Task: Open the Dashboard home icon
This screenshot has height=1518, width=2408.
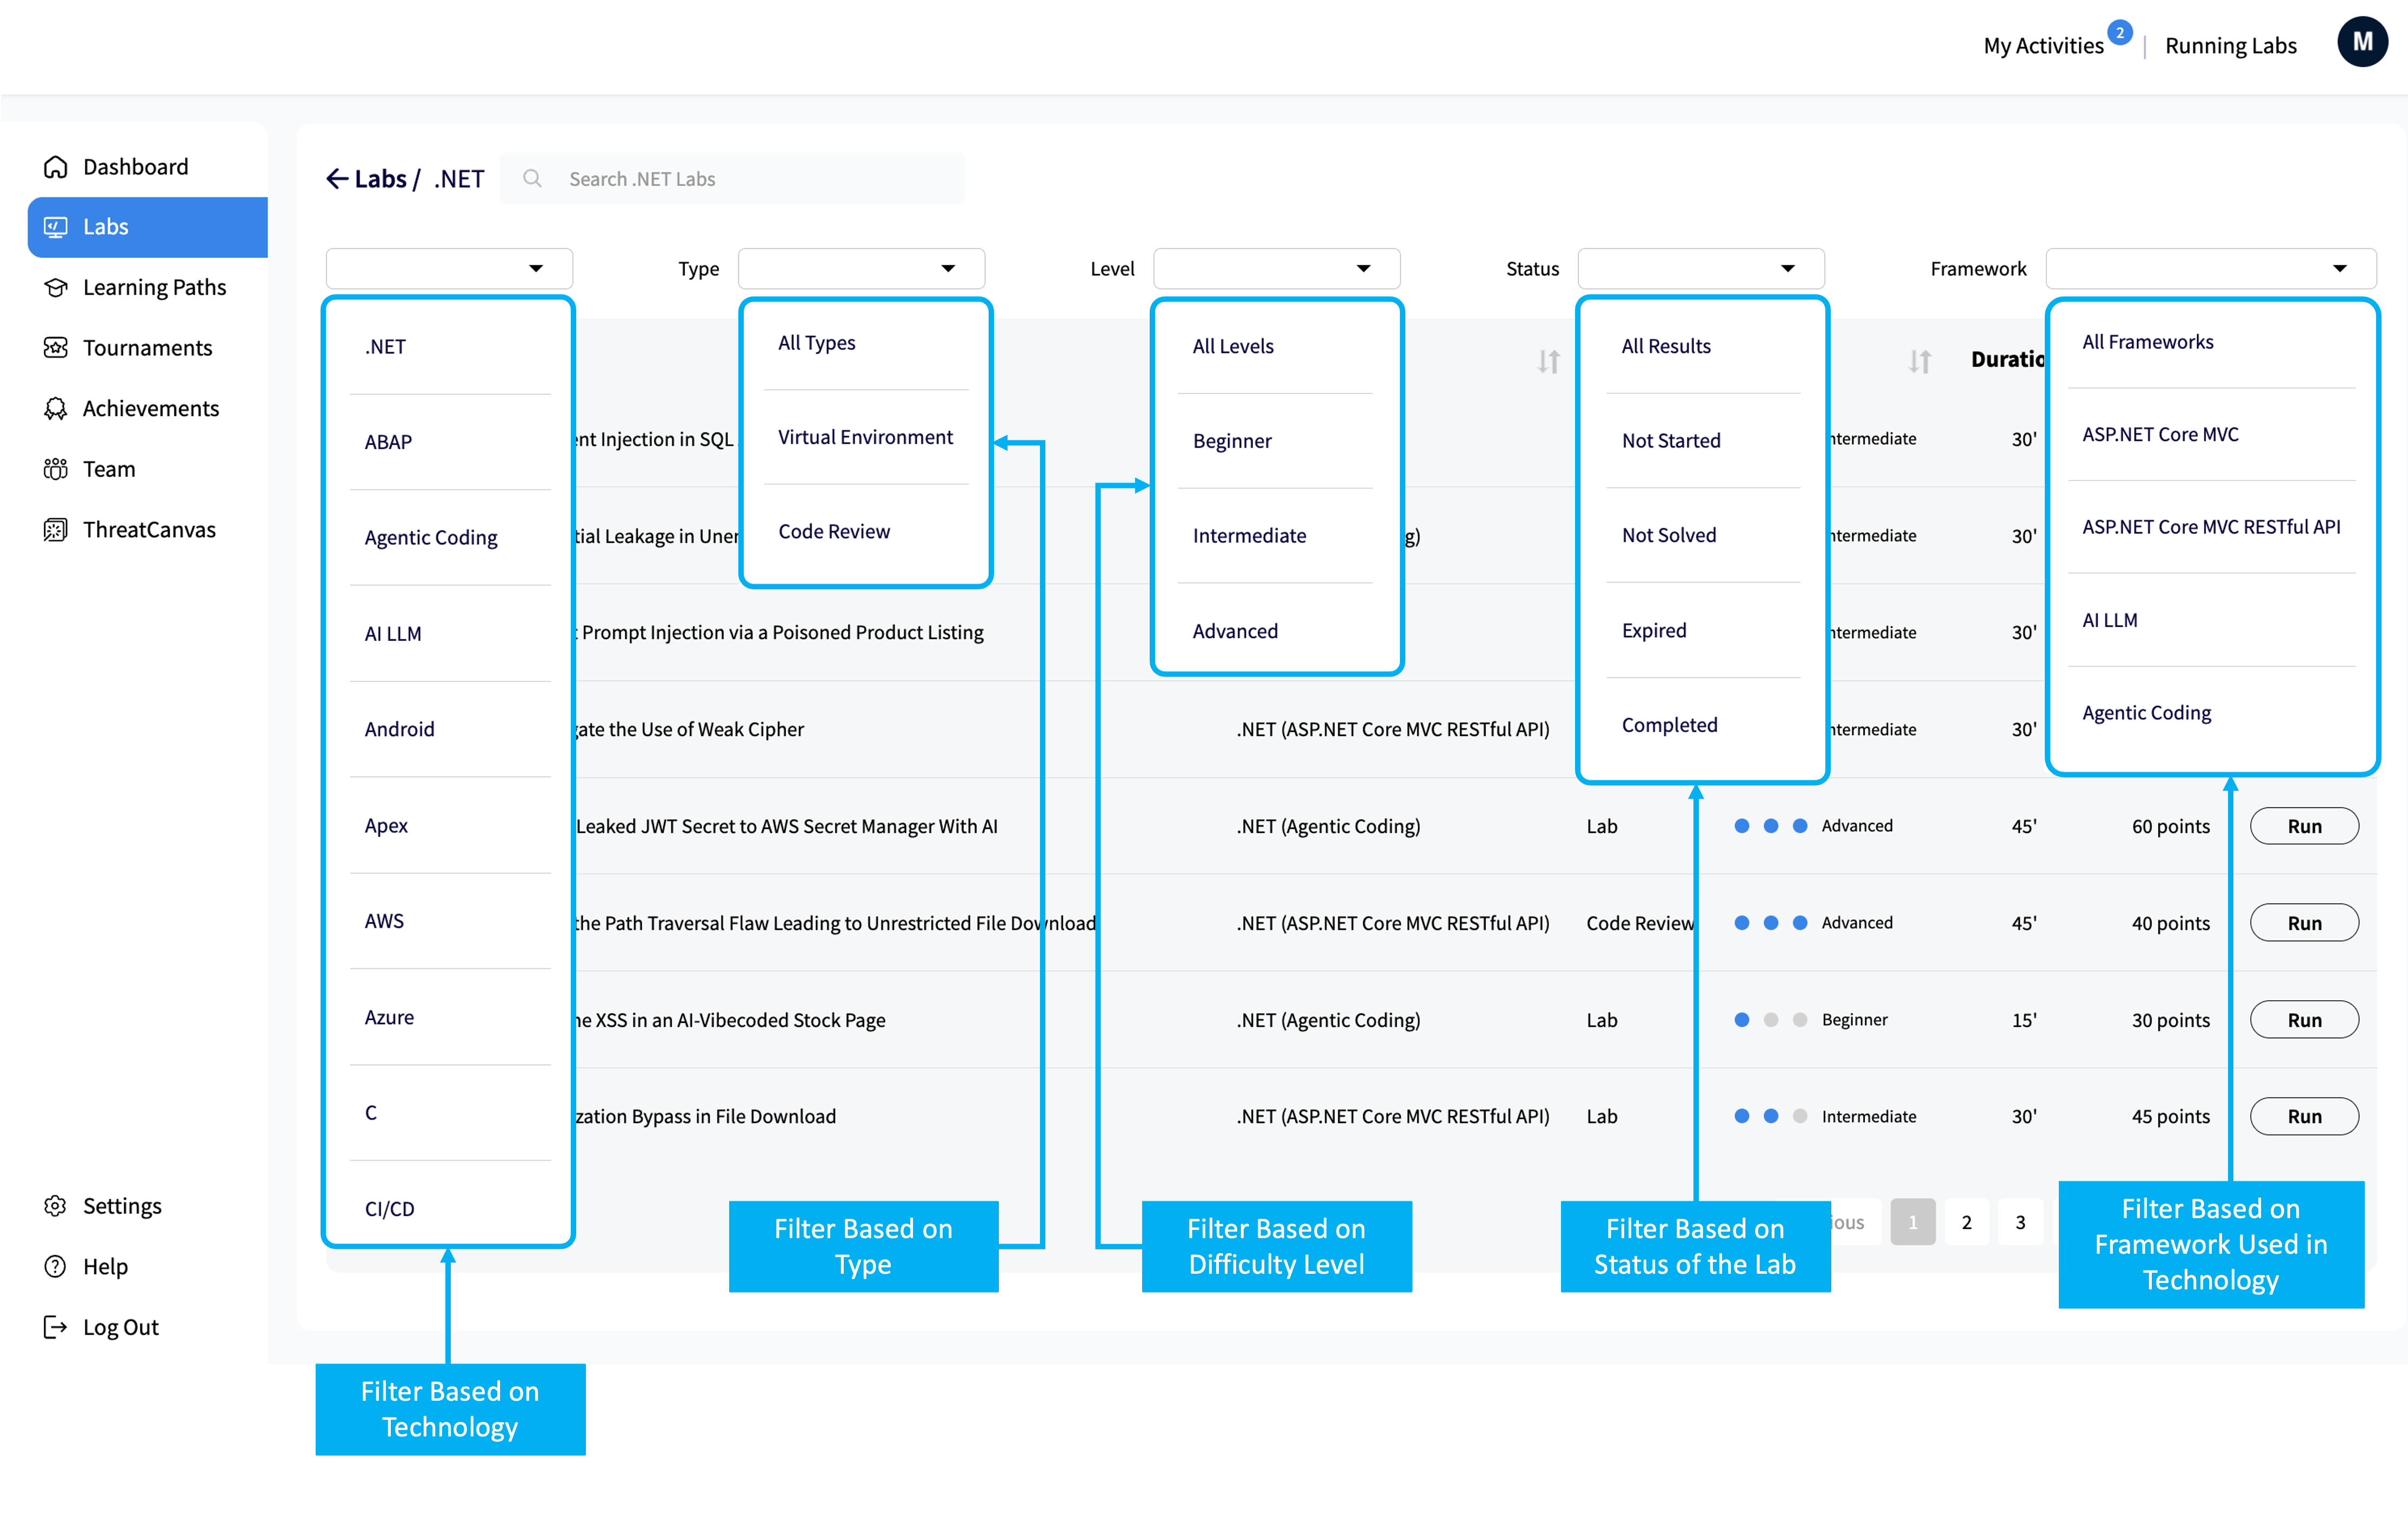Action: (x=56, y=167)
